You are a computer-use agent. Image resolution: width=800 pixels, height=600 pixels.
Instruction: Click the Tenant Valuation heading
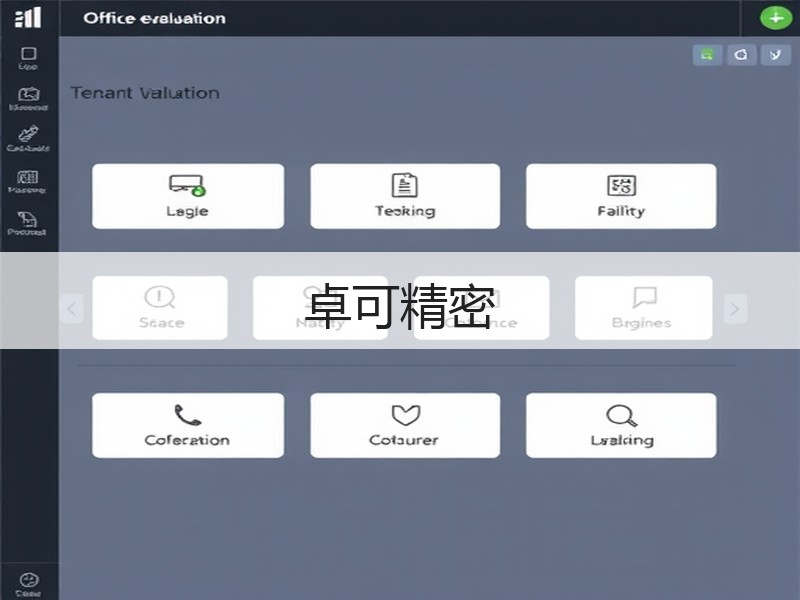pyautogui.click(x=145, y=93)
